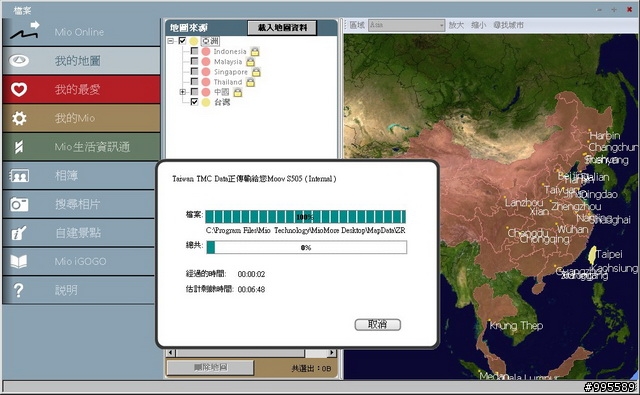Check the 中國 map checkbox

pos(195,92)
